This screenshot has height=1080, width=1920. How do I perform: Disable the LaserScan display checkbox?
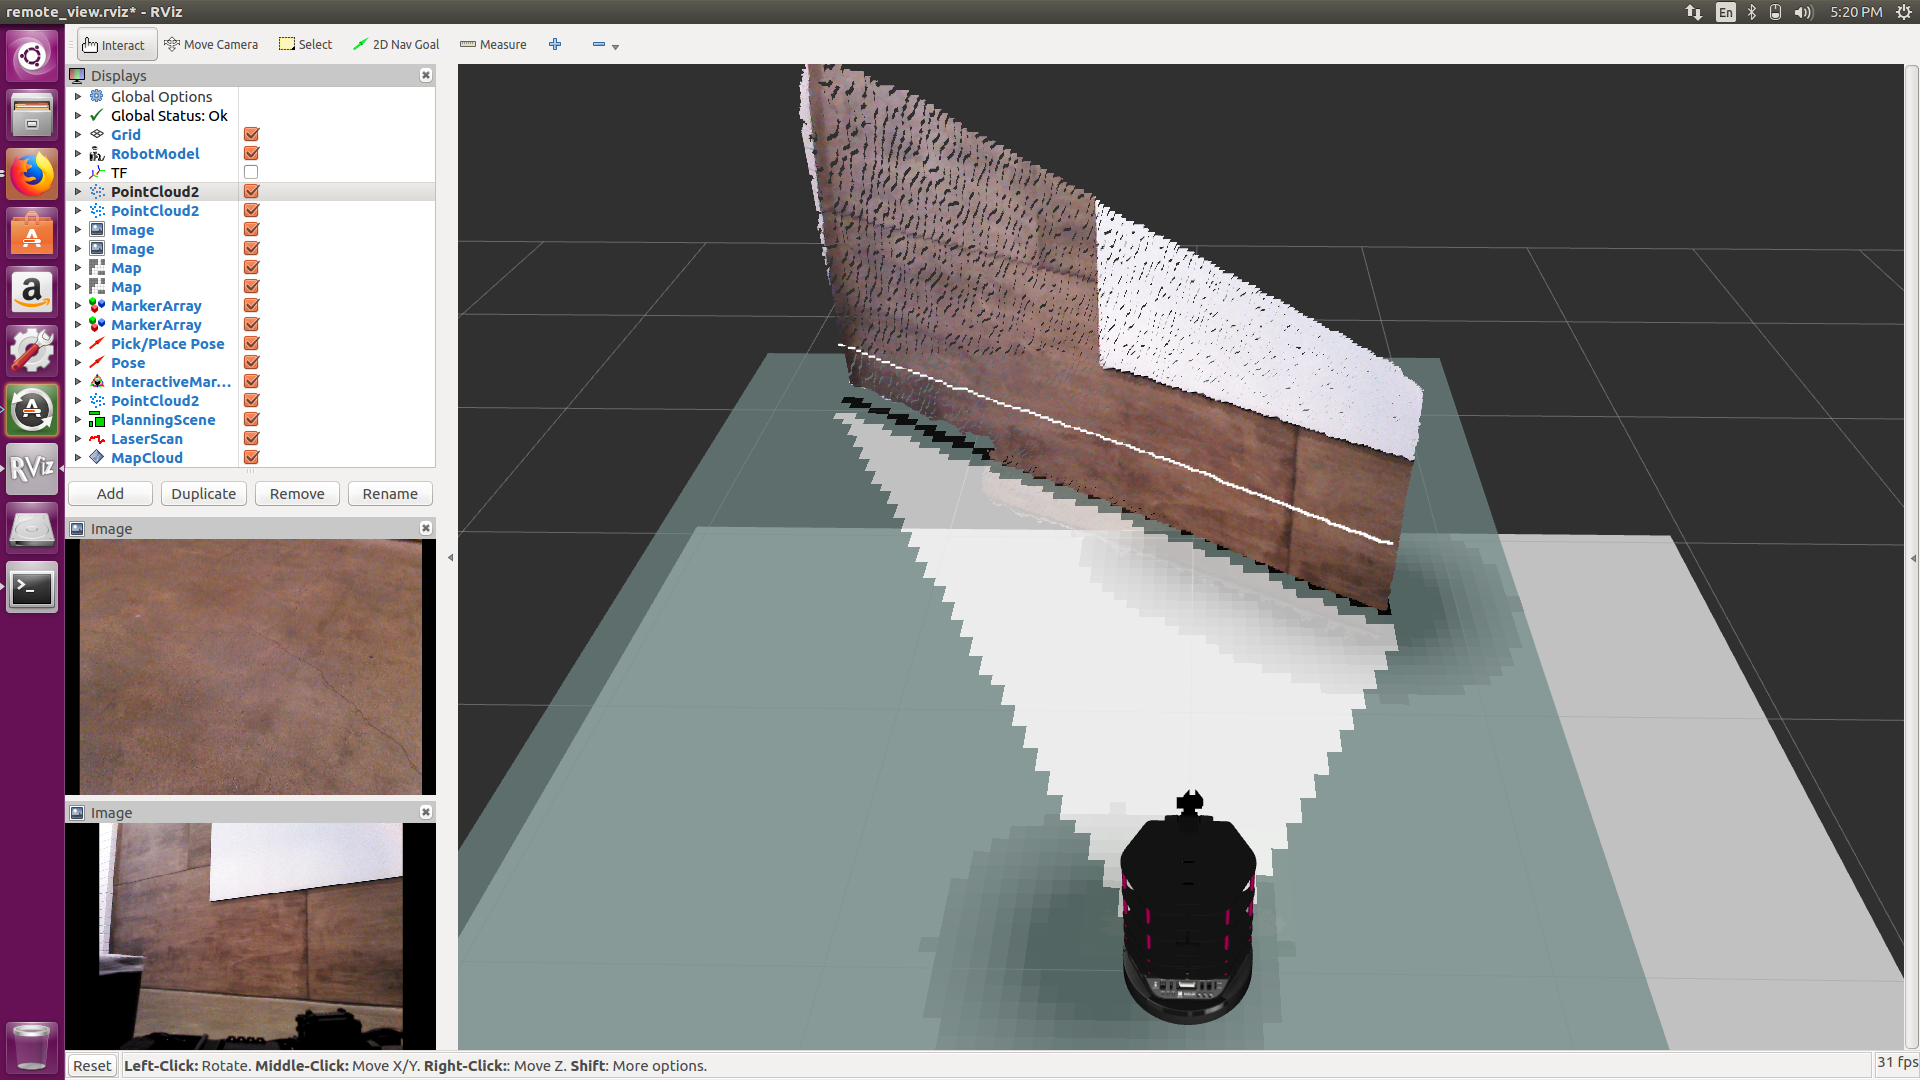coord(251,439)
